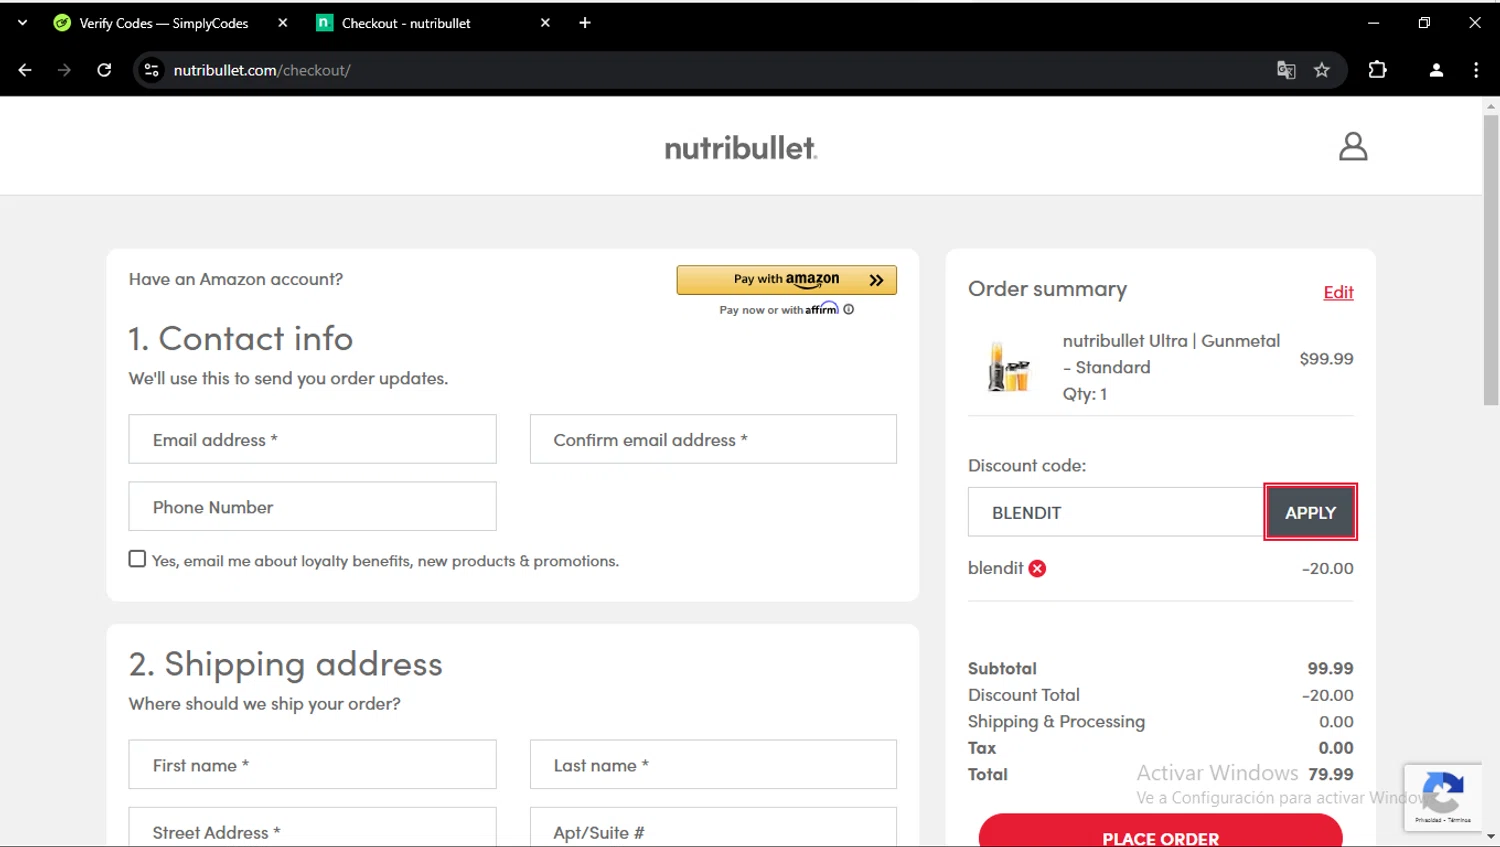Restore down the browser window
Image resolution: width=1500 pixels, height=847 pixels.
(1424, 23)
